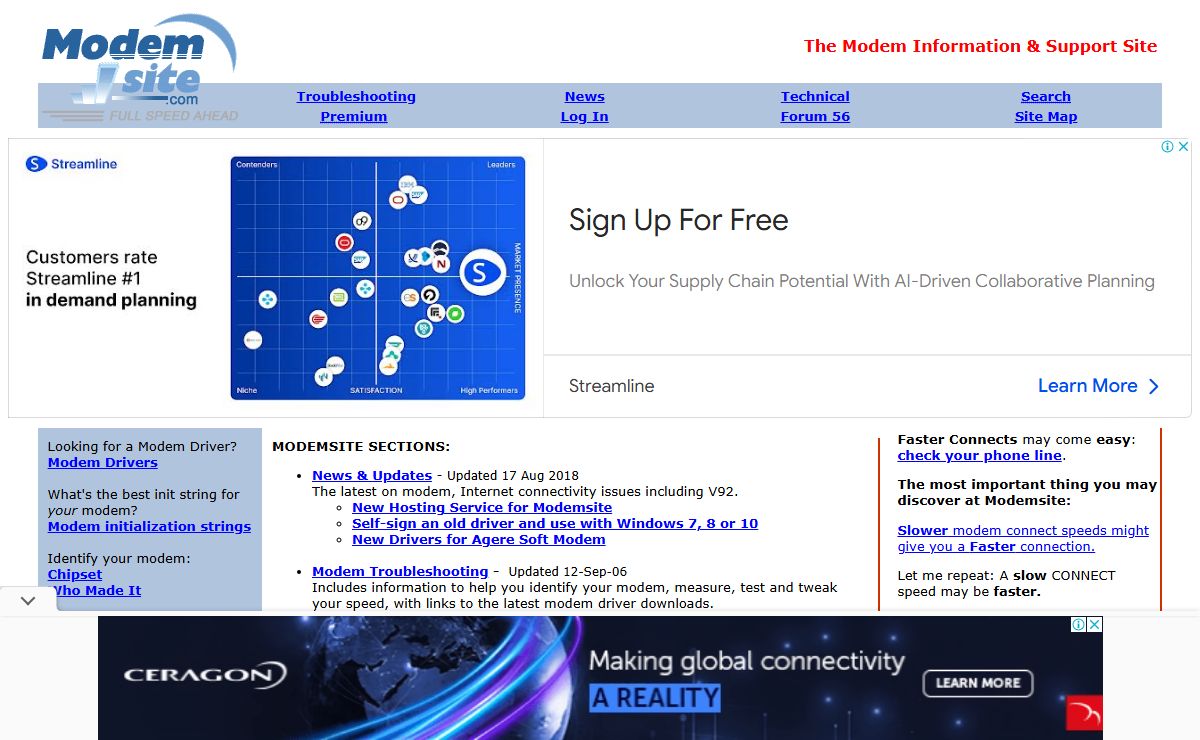This screenshot has width=1200, height=740.
Task: Click the Streamline logo in the ad
Action: [71, 164]
